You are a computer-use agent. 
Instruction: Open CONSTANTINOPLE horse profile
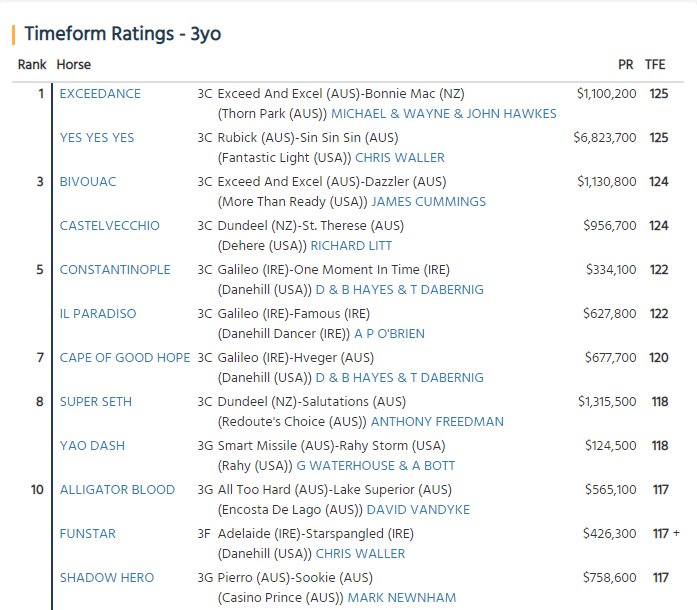click(115, 270)
